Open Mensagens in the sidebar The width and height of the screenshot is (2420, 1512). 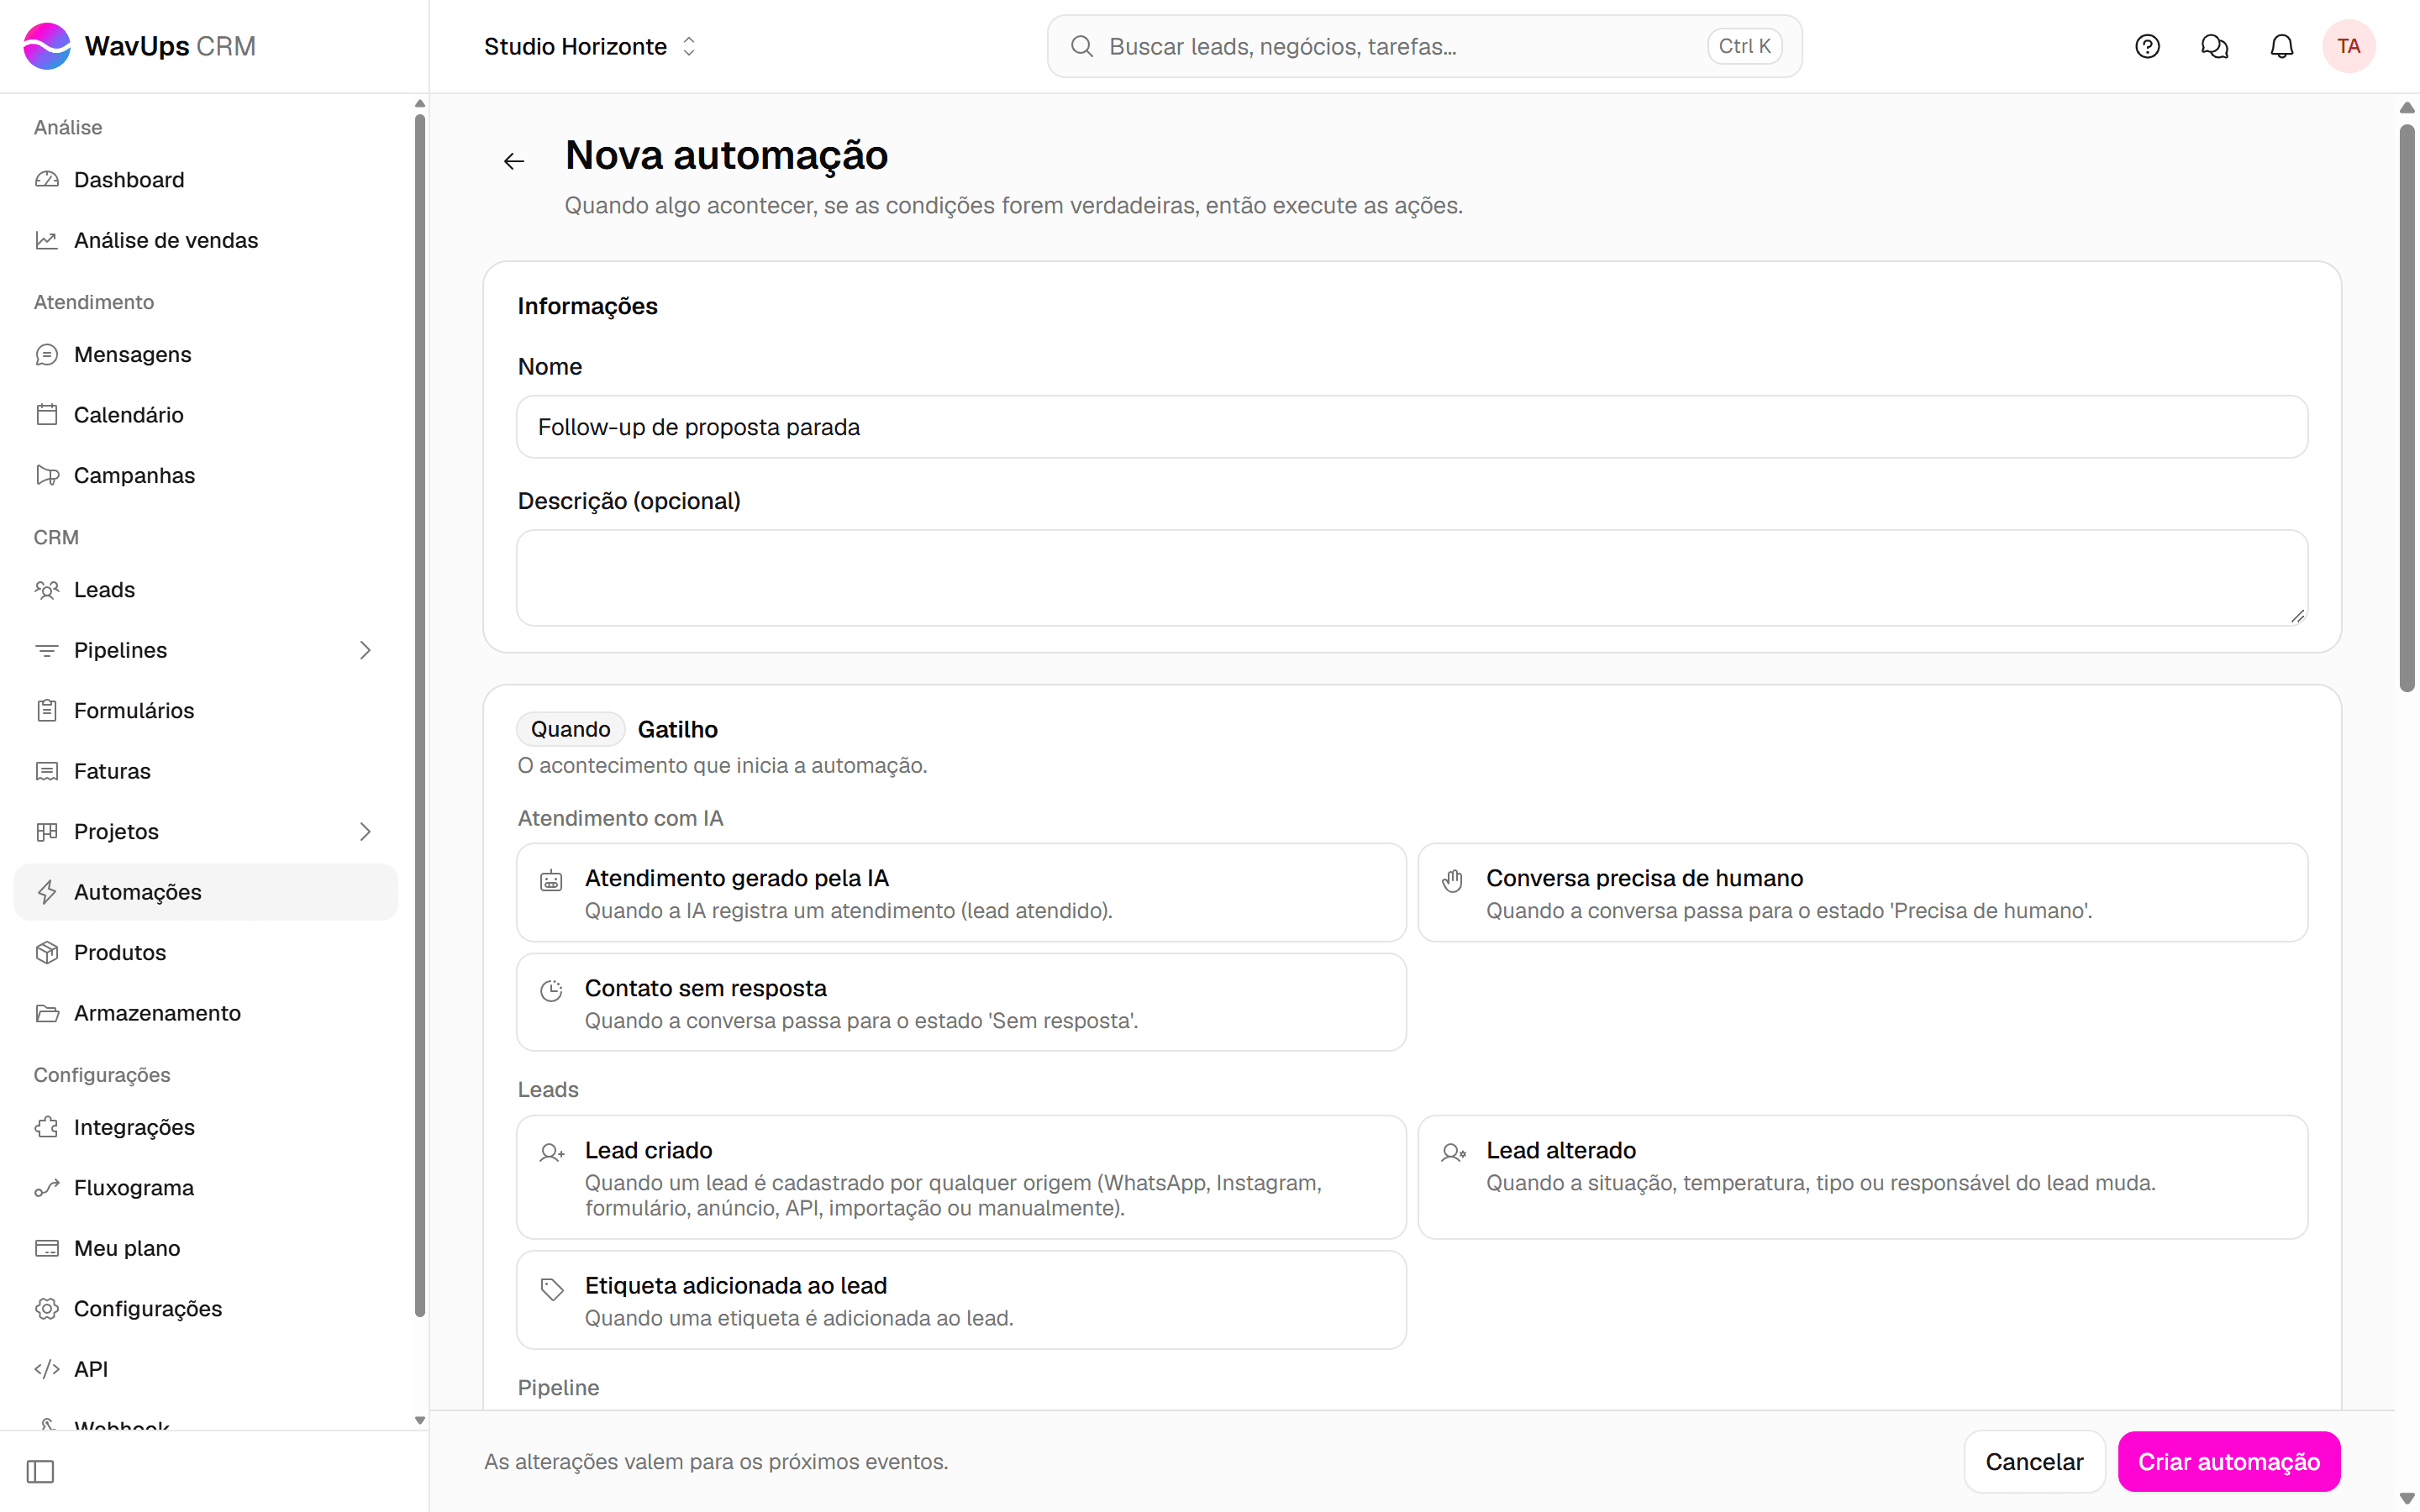(x=205, y=354)
